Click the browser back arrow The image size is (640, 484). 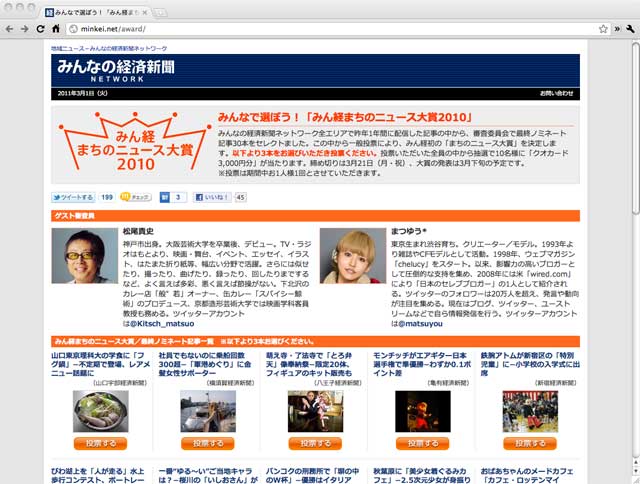click(9, 29)
